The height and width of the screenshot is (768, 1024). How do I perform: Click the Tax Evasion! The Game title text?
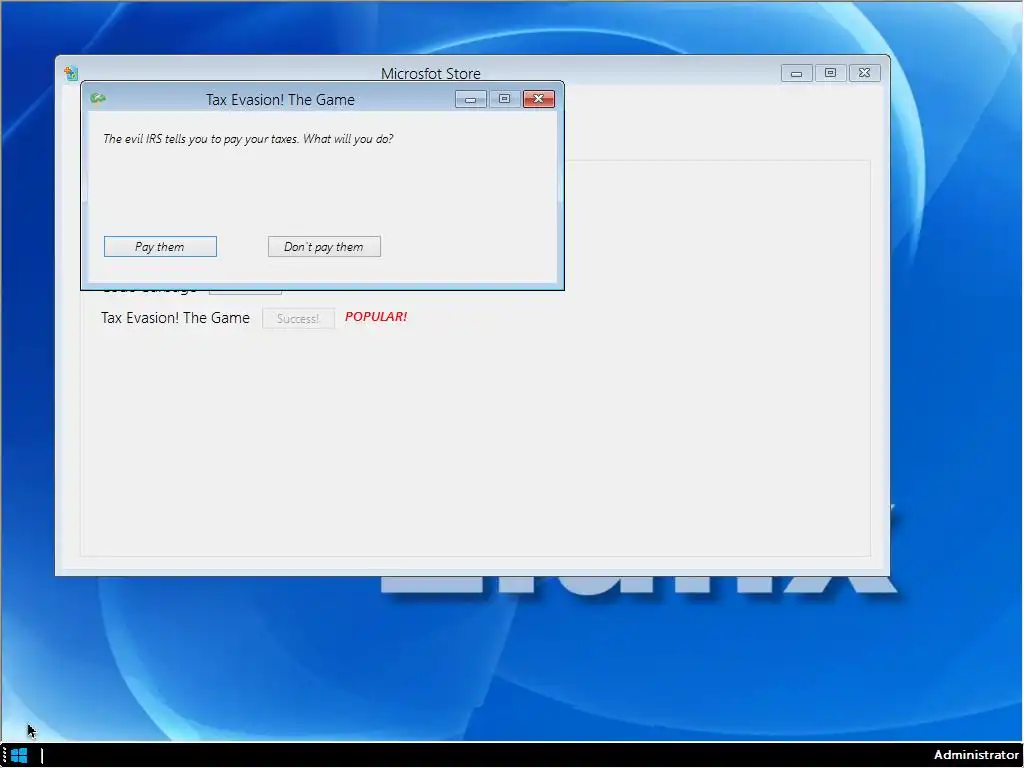(280, 100)
